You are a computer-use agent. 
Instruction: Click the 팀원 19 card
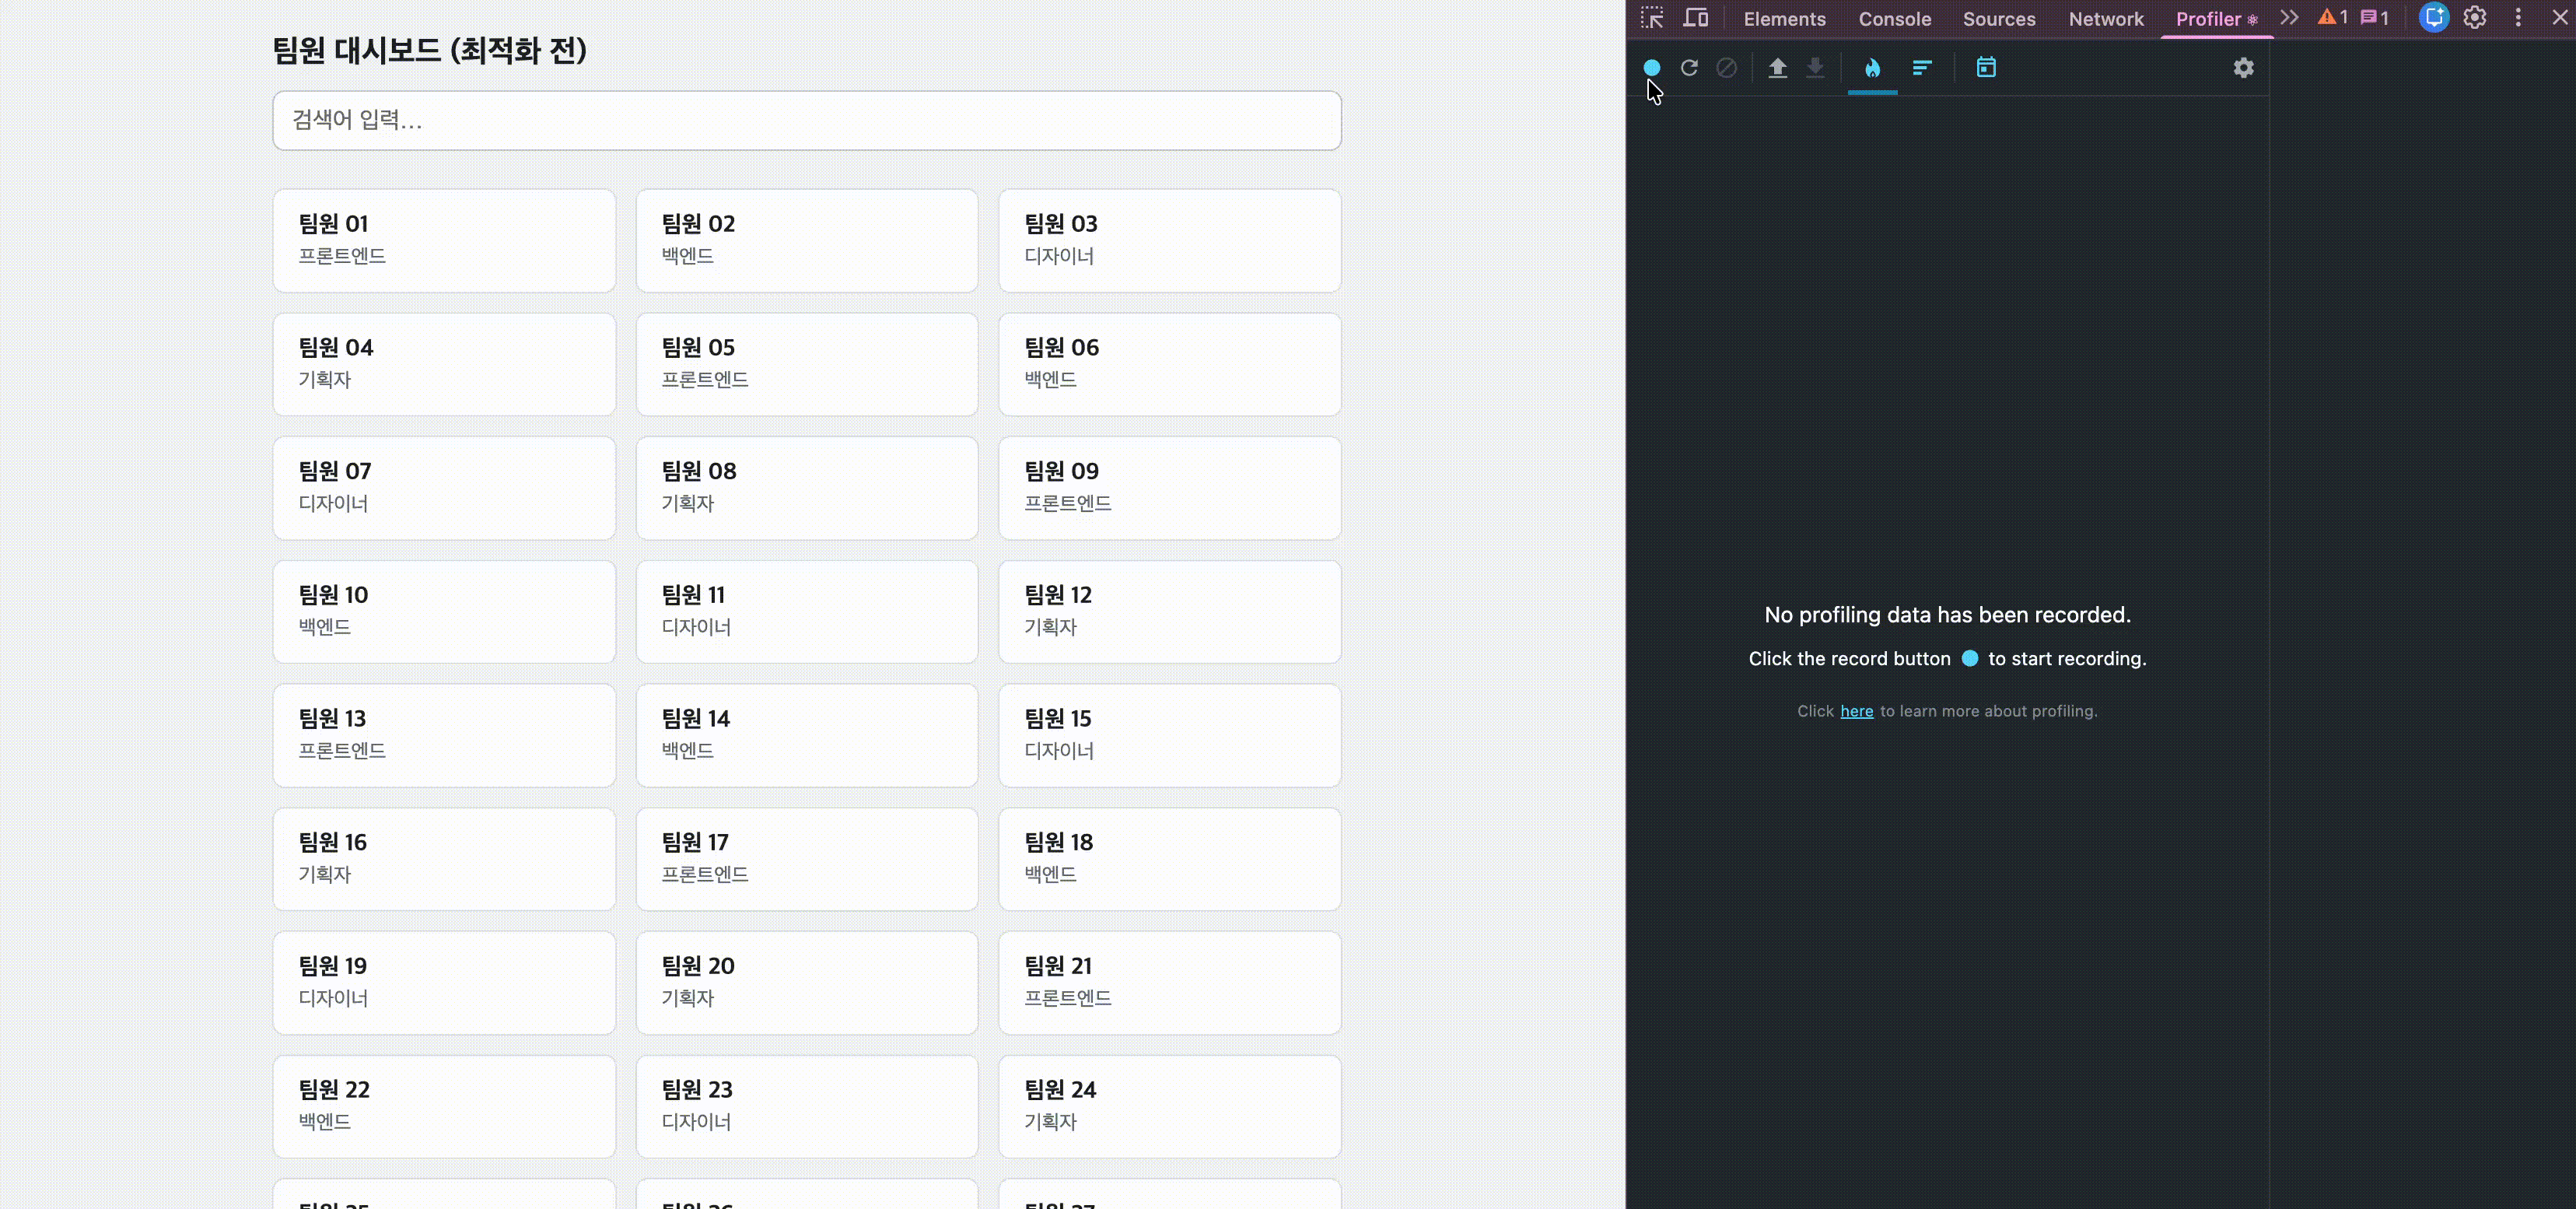pos(444,983)
